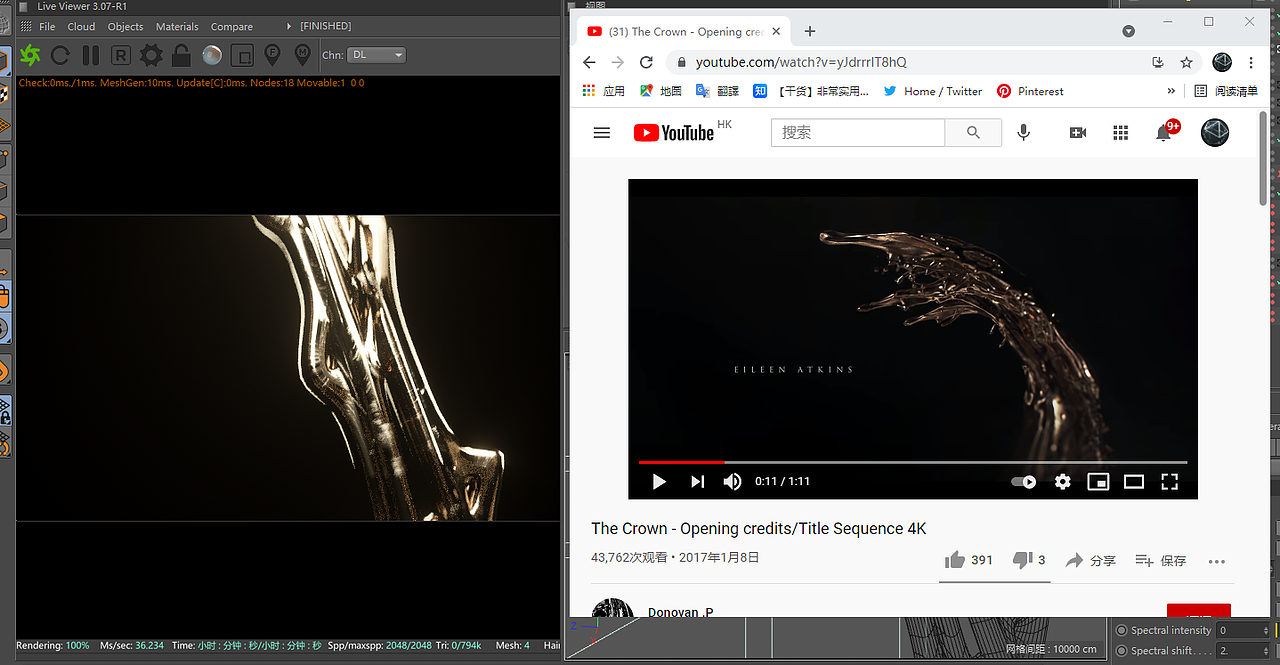1280x665 pixels.
Task: Open the Chrome profile avatar
Action: pyautogui.click(x=1222, y=62)
